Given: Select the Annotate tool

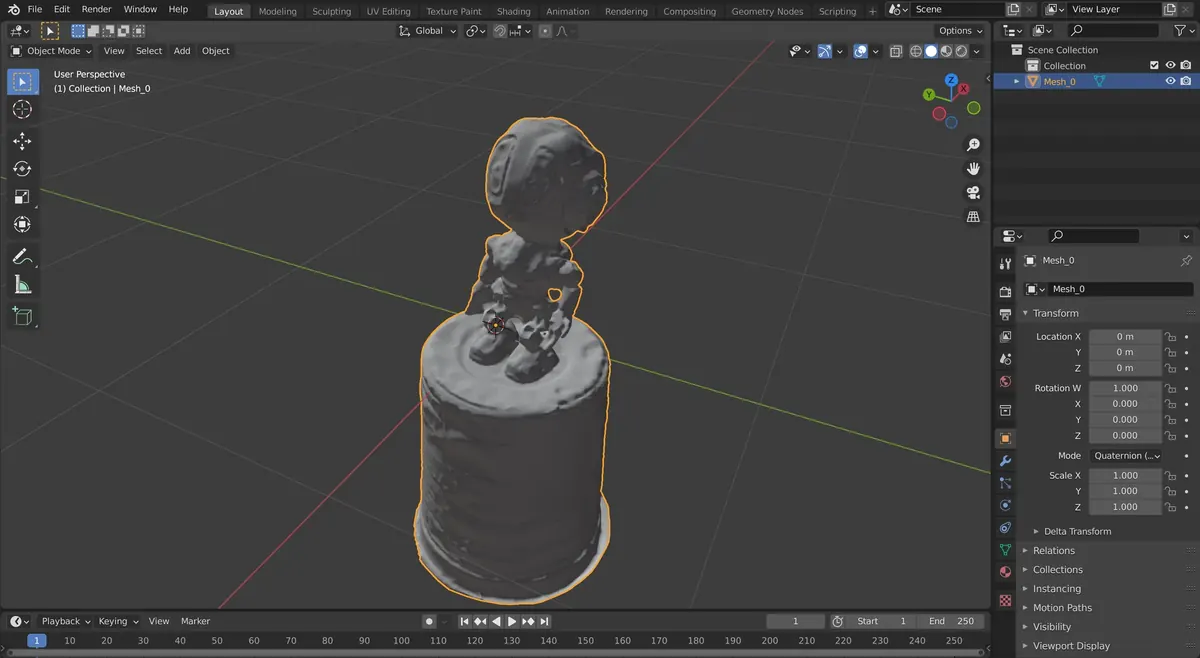Looking at the screenshot, I should (x=22, y=257).
